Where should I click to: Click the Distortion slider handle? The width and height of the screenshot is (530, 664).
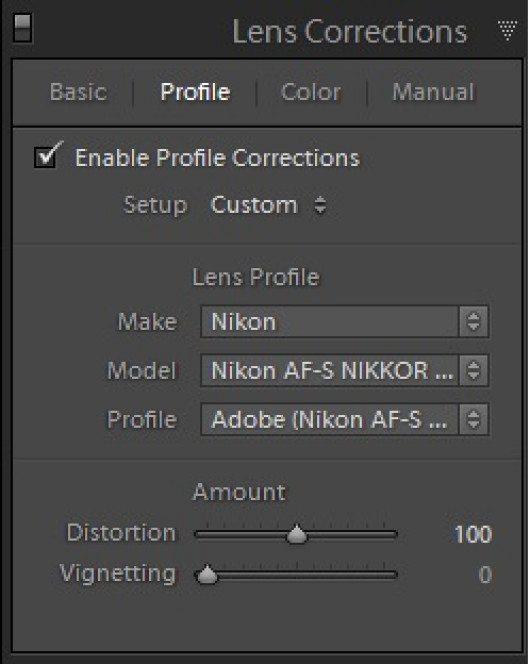click(x=297, y=534)
